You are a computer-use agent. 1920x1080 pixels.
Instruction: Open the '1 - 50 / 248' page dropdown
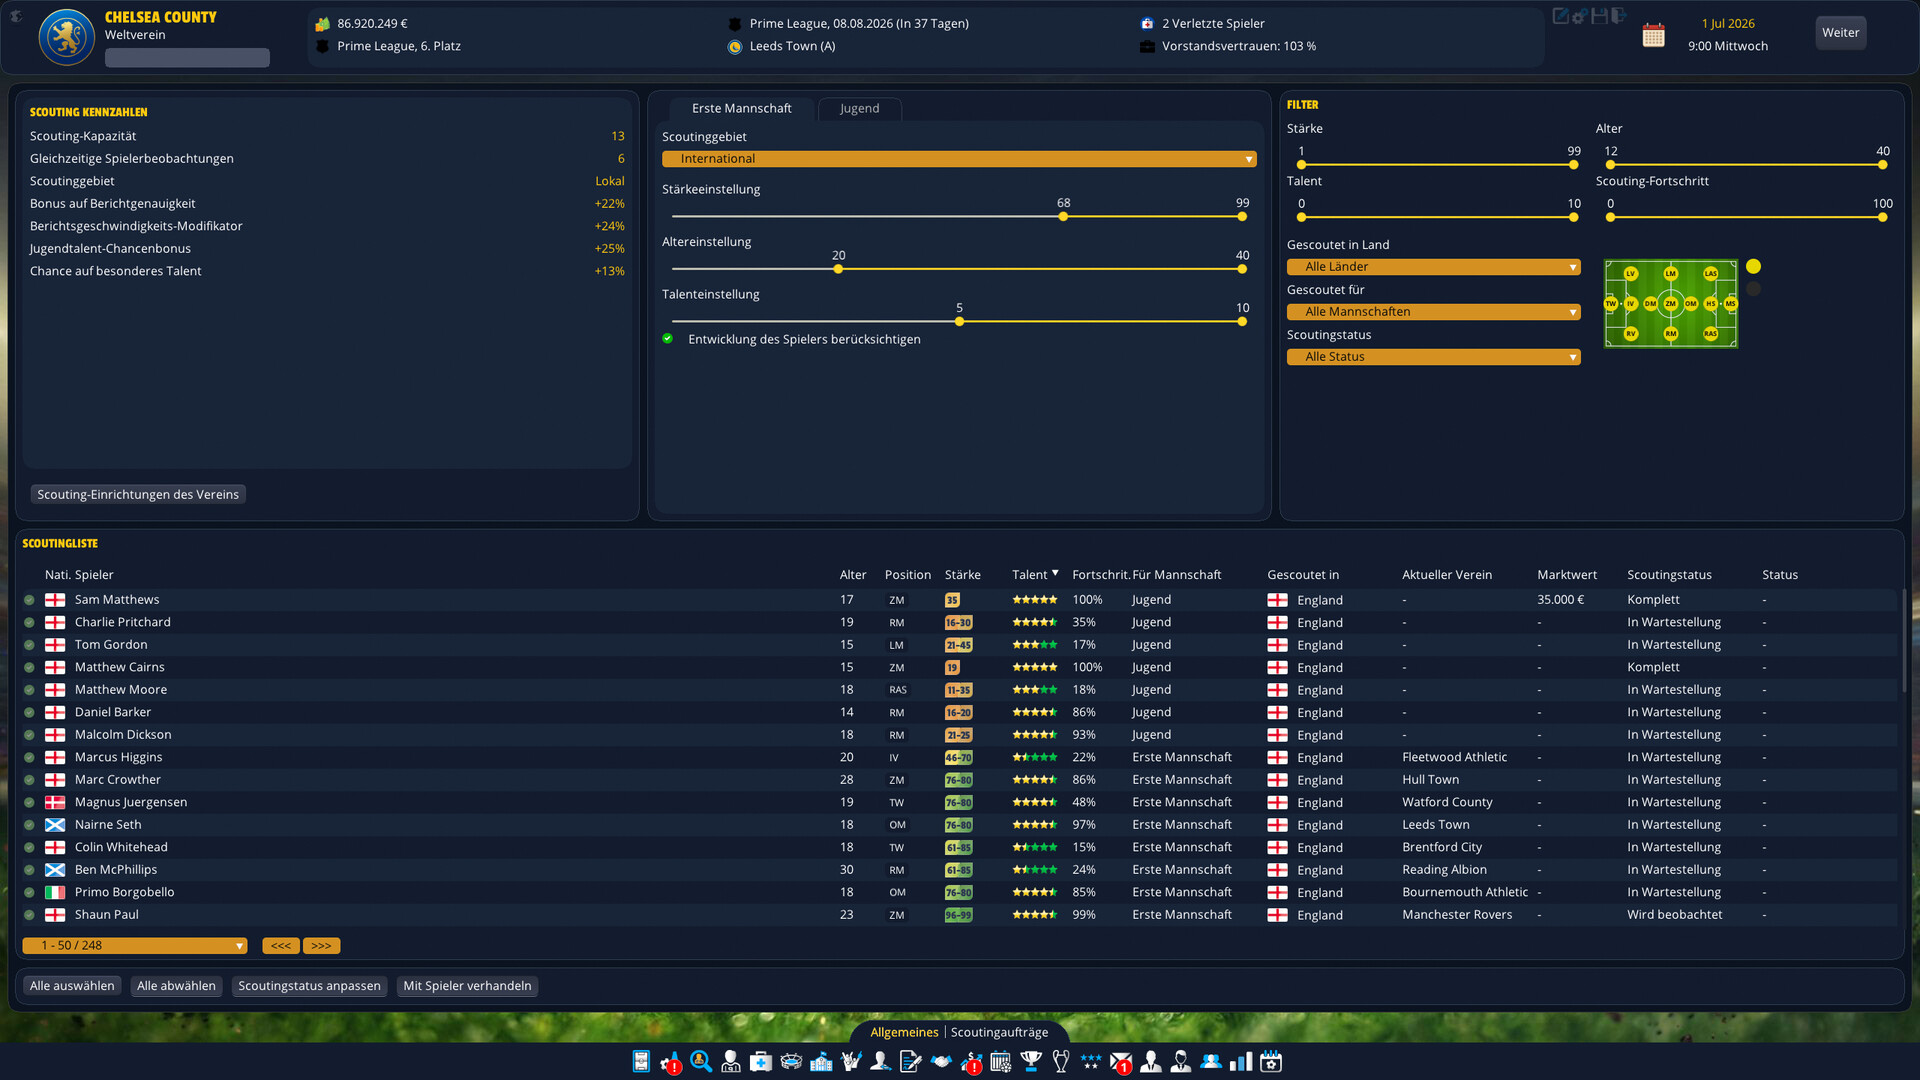135,946
